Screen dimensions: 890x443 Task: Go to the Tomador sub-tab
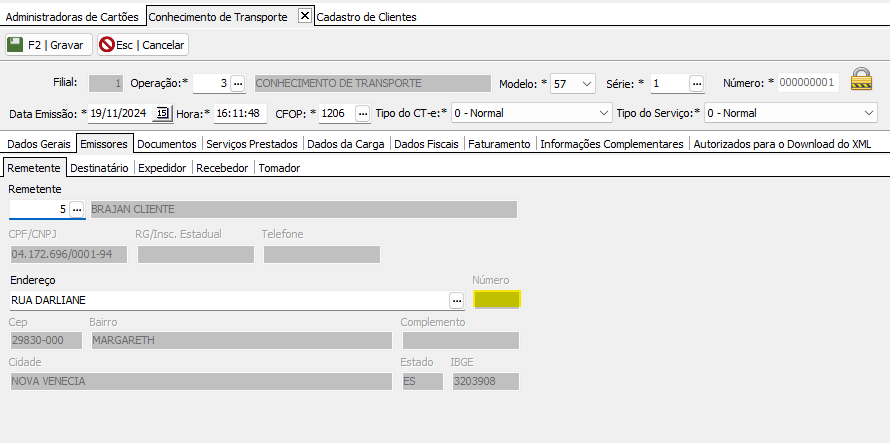pos(279,168)
